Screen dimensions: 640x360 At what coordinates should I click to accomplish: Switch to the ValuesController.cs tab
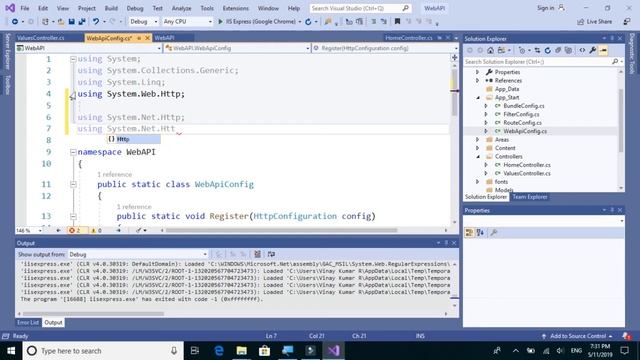(40, 38)
